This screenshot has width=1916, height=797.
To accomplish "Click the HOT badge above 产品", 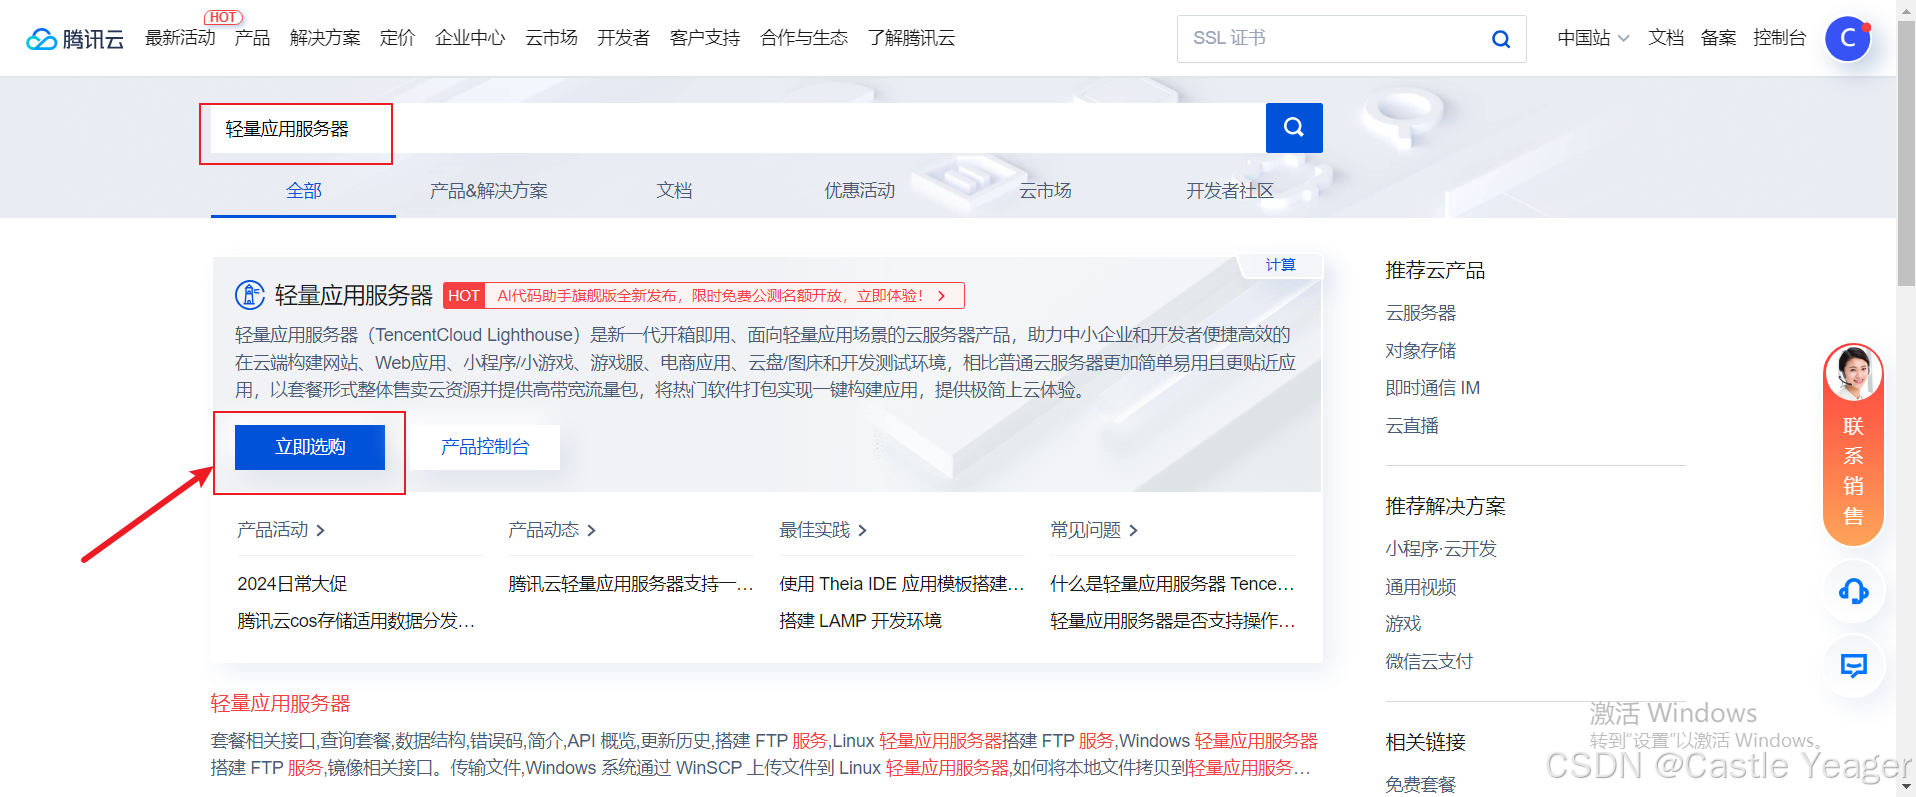I will (x=223, y=17).
